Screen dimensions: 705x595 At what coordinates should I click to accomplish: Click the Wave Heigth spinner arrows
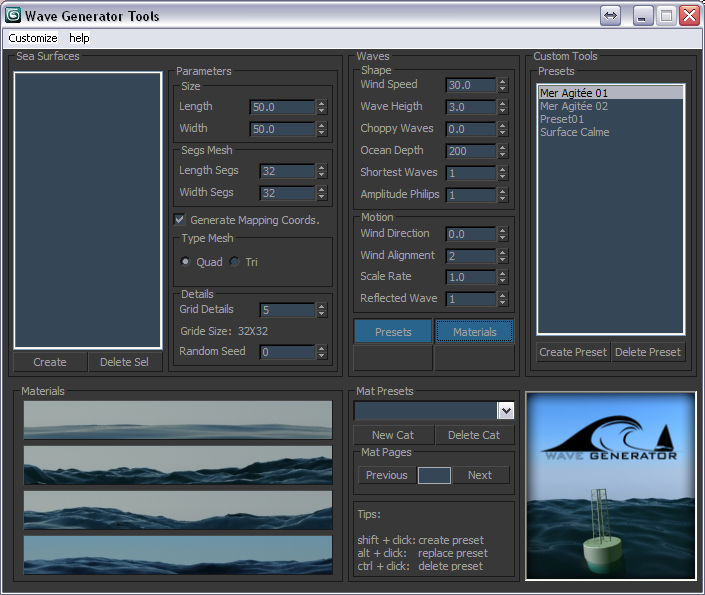(x=503, y=107)
